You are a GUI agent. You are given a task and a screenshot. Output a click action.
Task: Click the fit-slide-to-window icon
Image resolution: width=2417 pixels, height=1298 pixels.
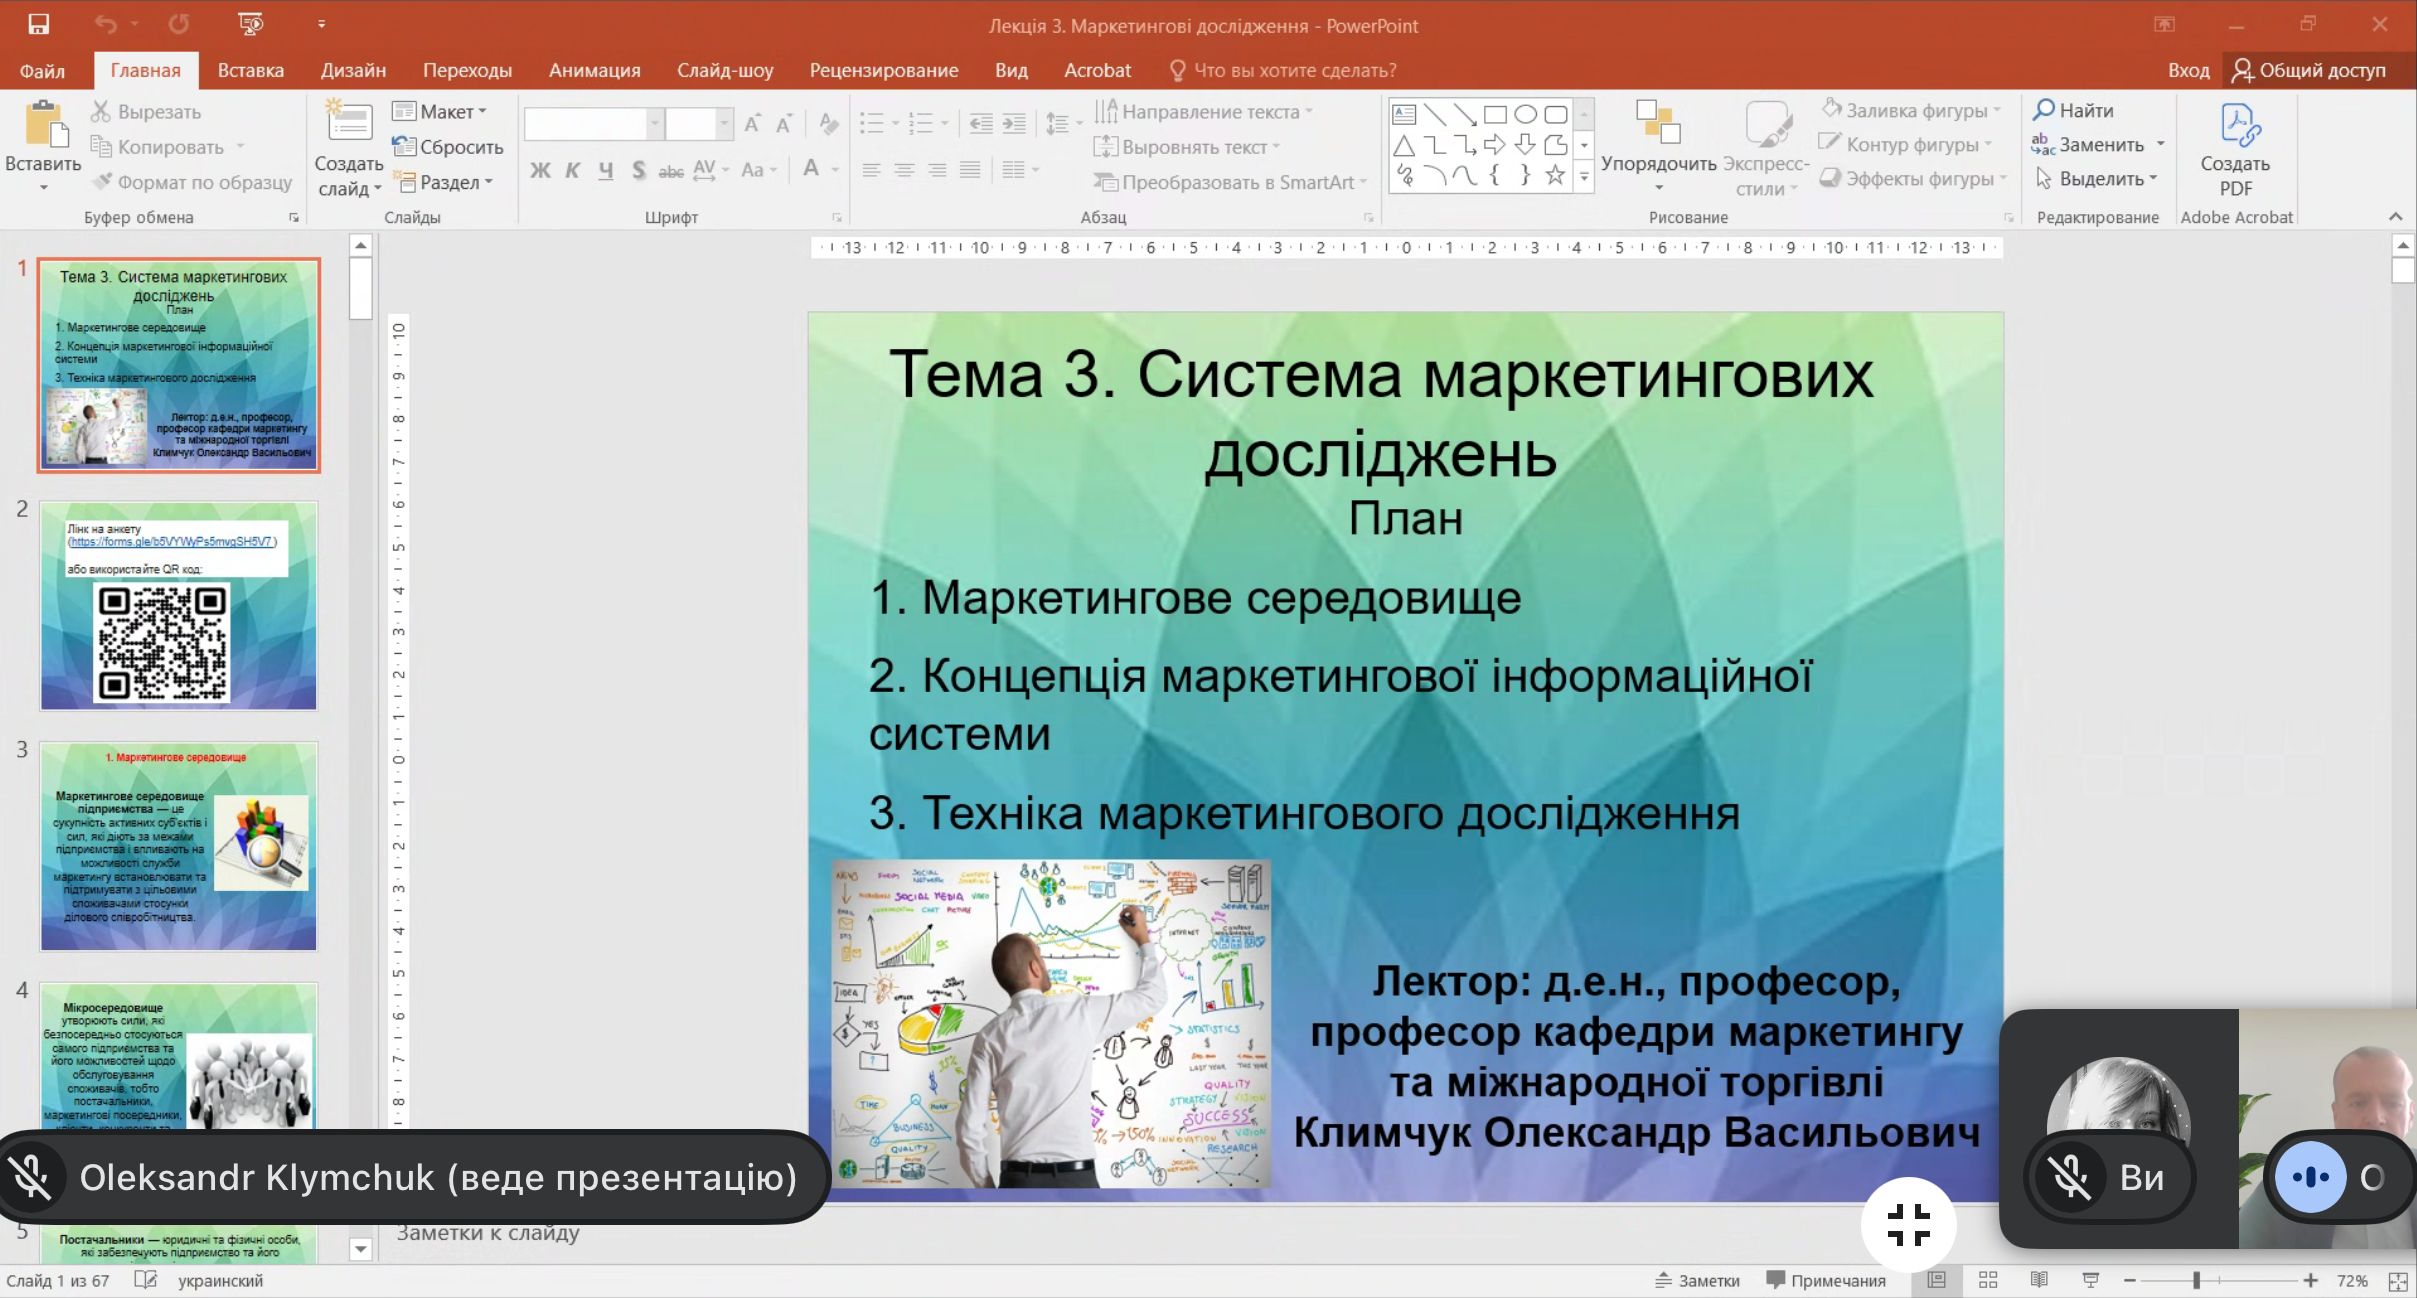[2398, 1281]
